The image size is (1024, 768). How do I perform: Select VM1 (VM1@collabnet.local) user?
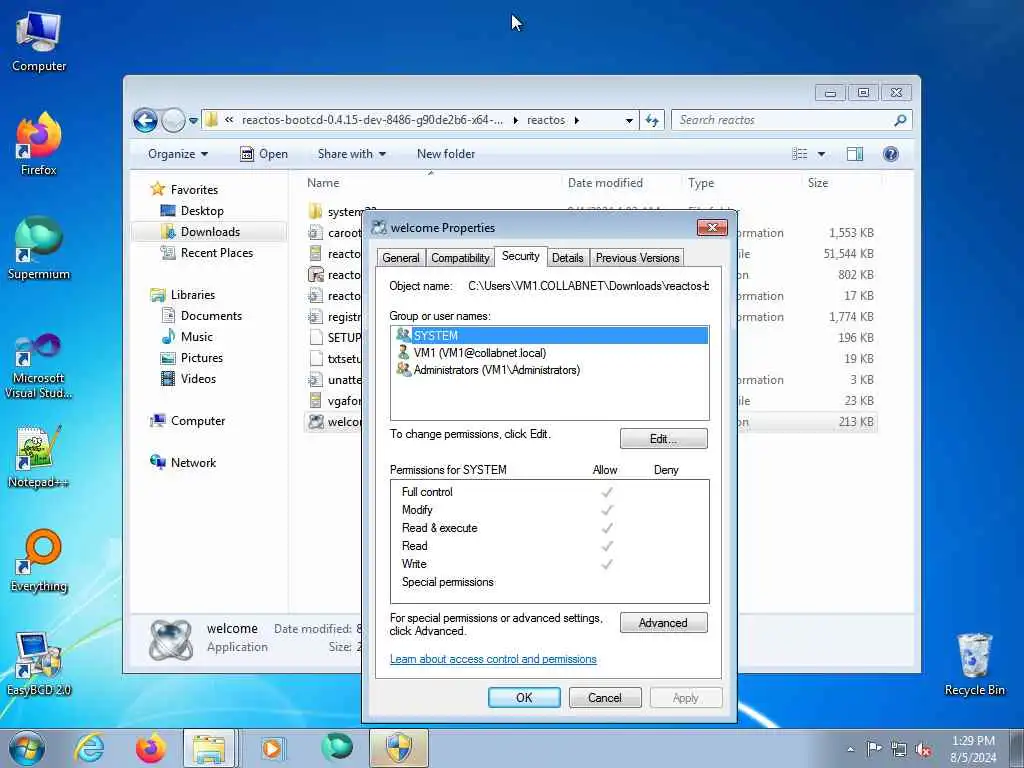[x=471, y=353]
